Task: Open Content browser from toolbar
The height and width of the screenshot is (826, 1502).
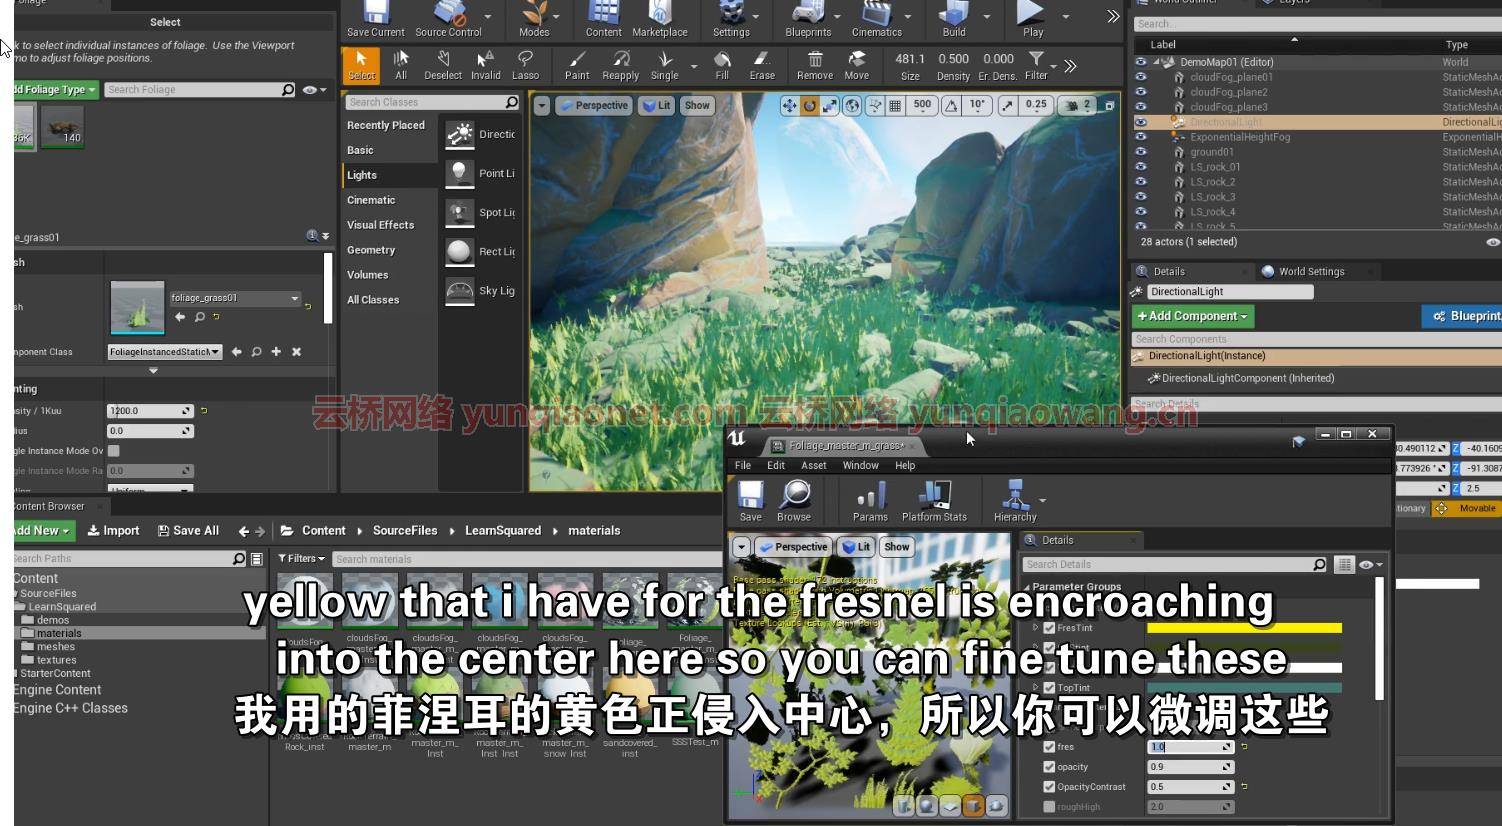Action: coord(603,19)
